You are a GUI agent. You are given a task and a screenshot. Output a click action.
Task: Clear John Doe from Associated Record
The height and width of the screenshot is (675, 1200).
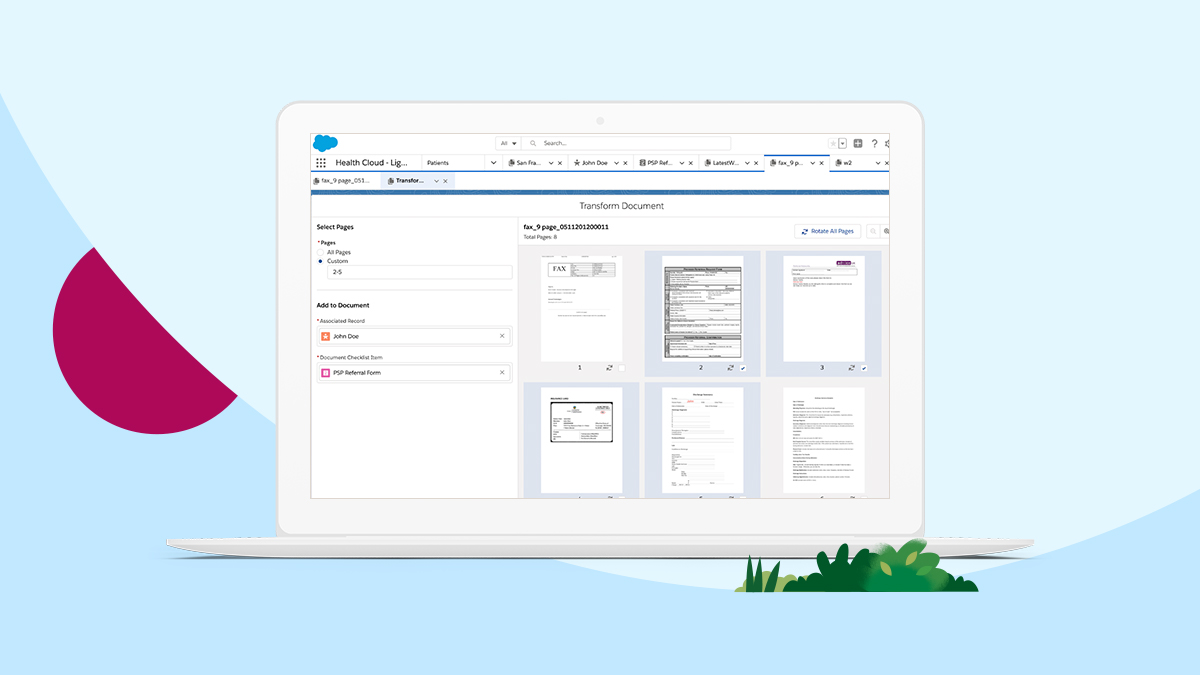[502, 336]
